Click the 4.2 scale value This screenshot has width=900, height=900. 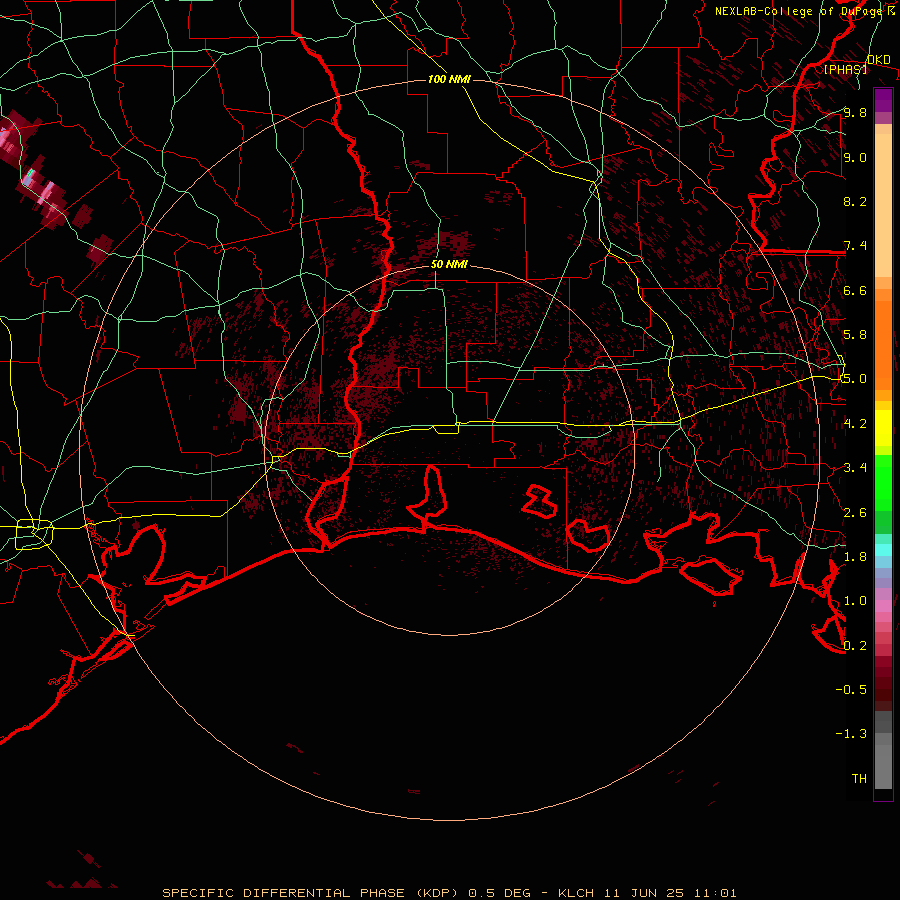[855, 424]
